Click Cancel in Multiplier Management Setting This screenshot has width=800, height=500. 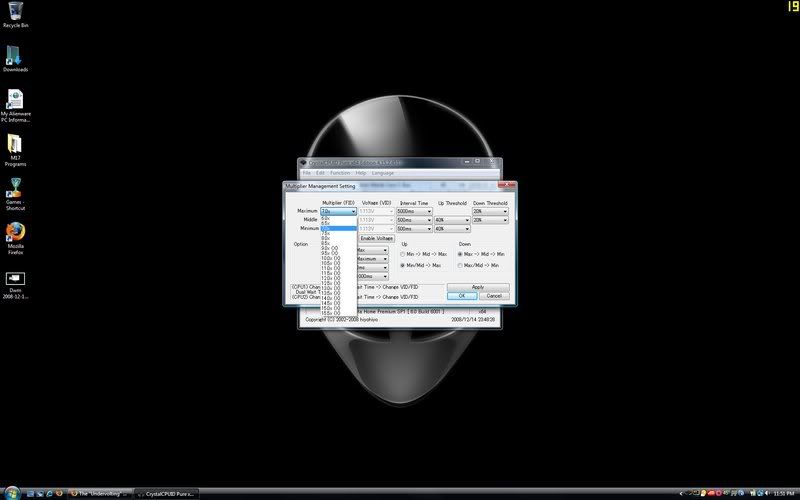point(494,296)
